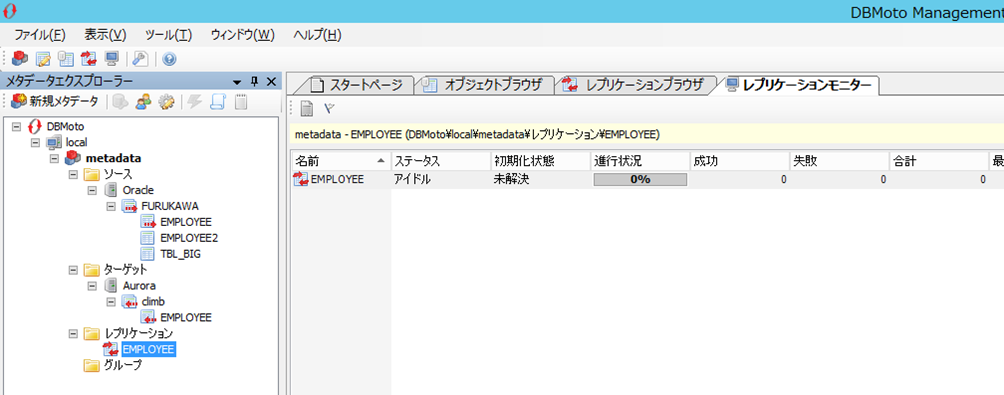
Task: Close the メタデータエクスプローラー panel
Action: (x=271, y=81)
